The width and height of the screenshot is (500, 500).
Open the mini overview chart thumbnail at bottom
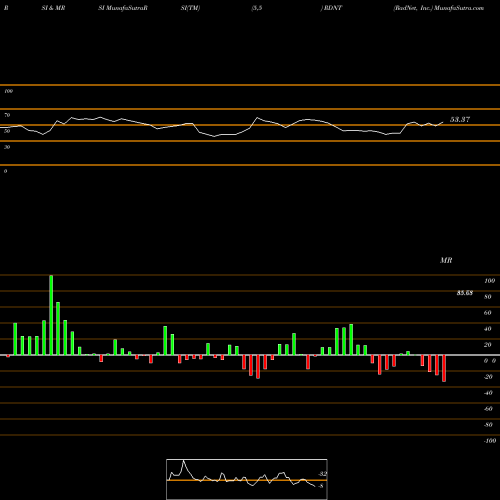point(247,479)
